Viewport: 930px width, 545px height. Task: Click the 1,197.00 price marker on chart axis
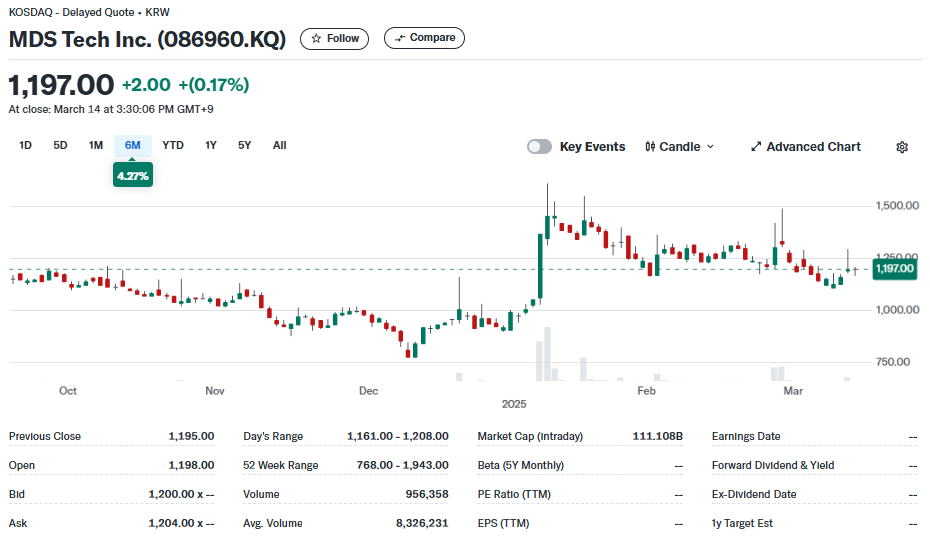pos(894,269)
